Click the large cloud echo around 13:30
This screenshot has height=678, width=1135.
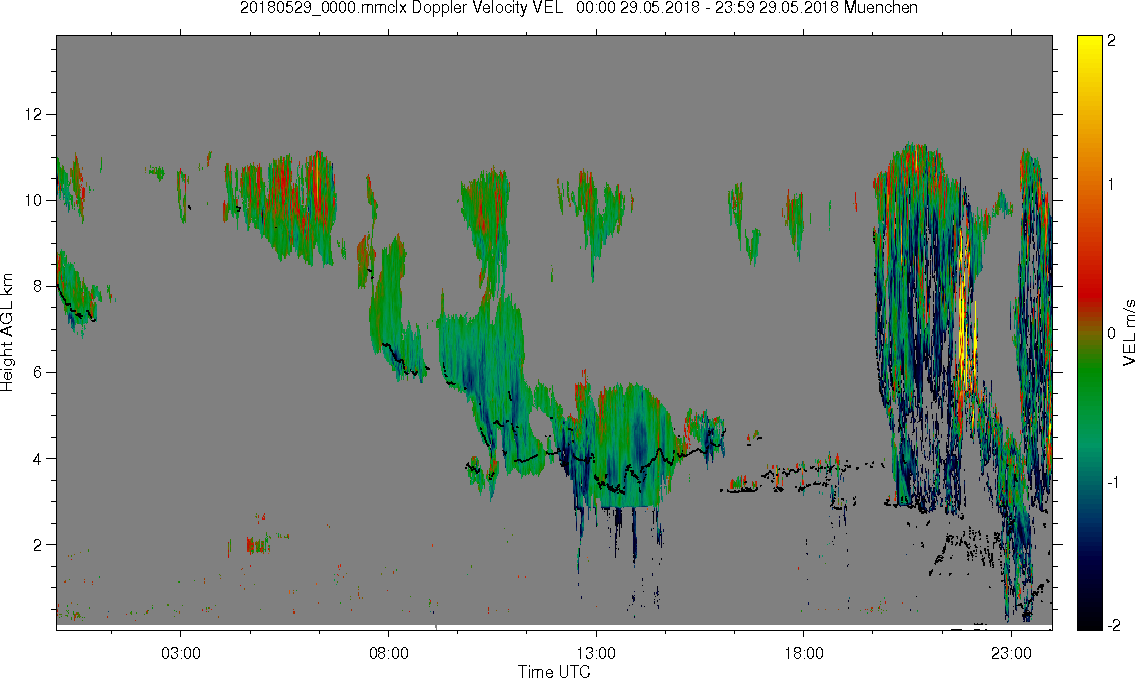pos(633,445)
